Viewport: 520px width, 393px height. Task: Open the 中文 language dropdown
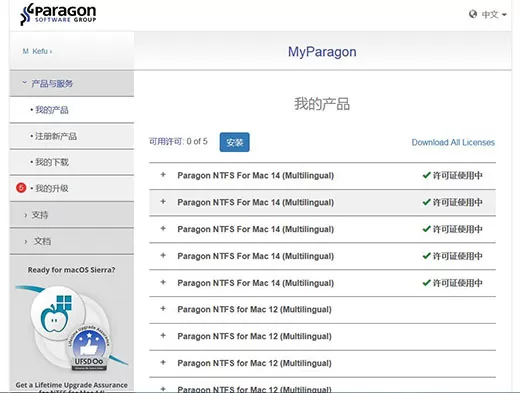point(494,14)
